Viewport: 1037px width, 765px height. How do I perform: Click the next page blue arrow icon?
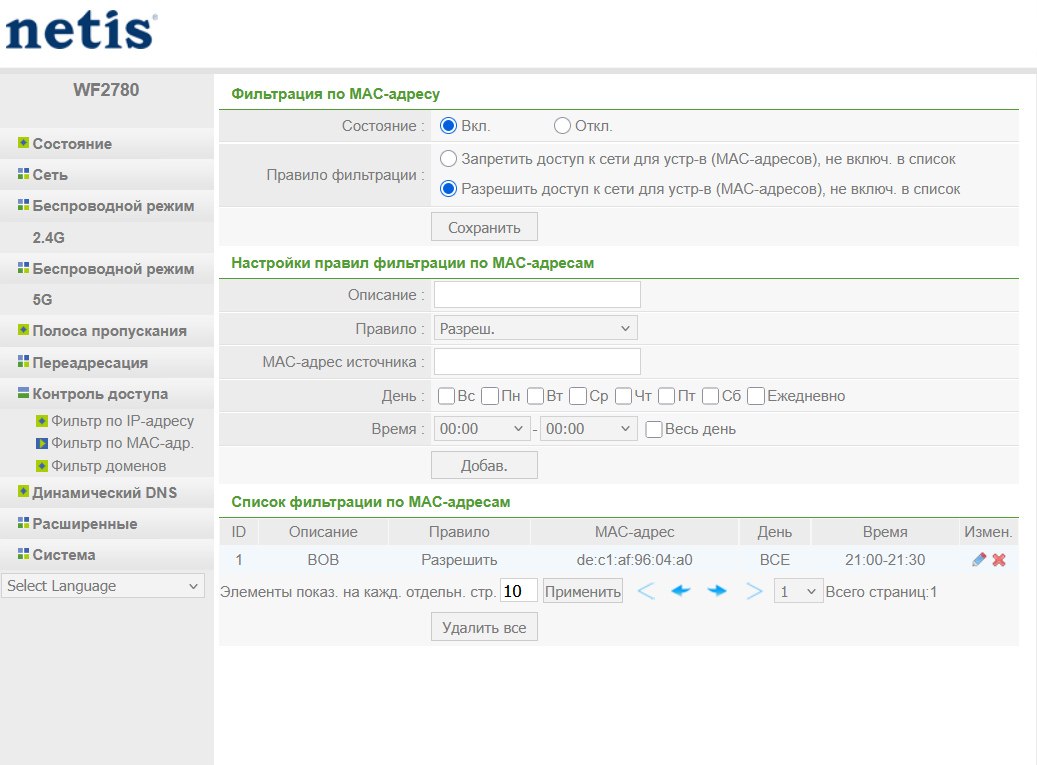(x=717, y=591)
